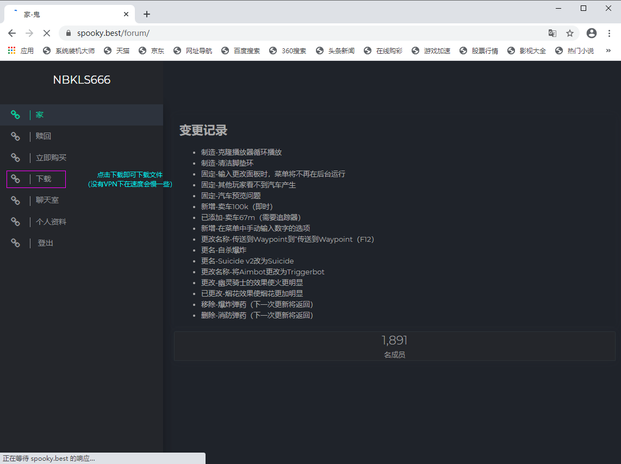
Task: Open the 网址导航 bookmark
Action: [192, 51]
